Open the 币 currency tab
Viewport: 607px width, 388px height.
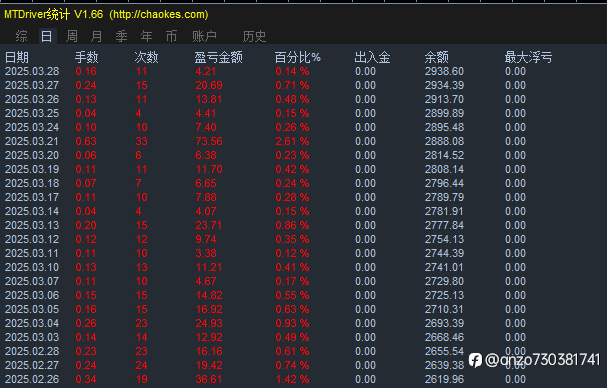click(x=171, y=36)
